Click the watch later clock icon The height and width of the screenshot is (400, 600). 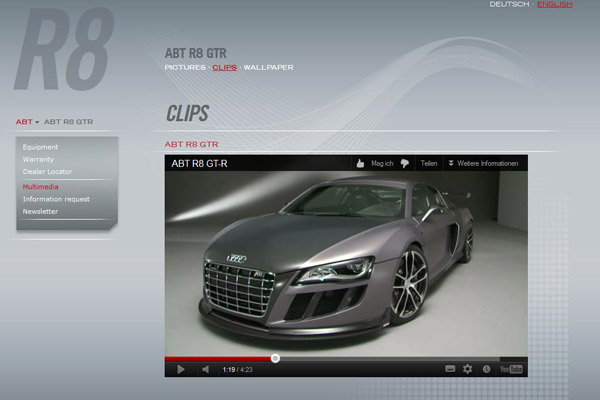[x=486, y=369]
